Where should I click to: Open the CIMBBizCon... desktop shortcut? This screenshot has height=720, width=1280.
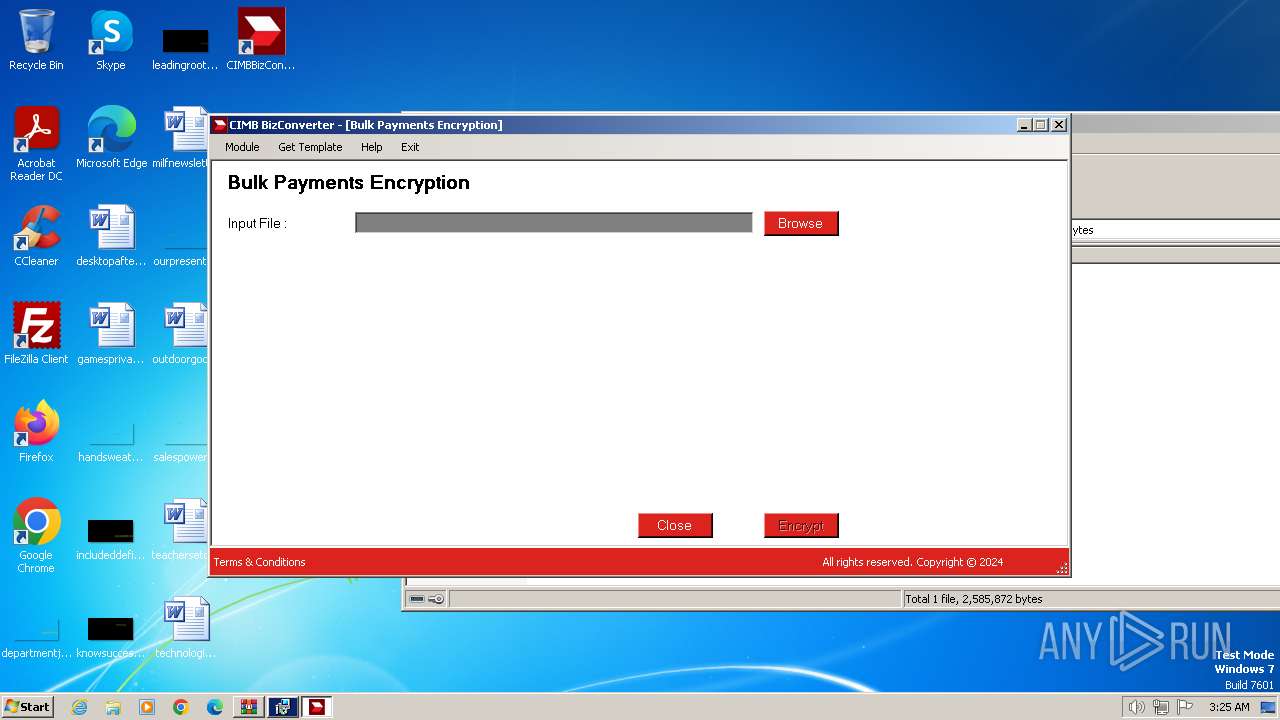[261, 40]
